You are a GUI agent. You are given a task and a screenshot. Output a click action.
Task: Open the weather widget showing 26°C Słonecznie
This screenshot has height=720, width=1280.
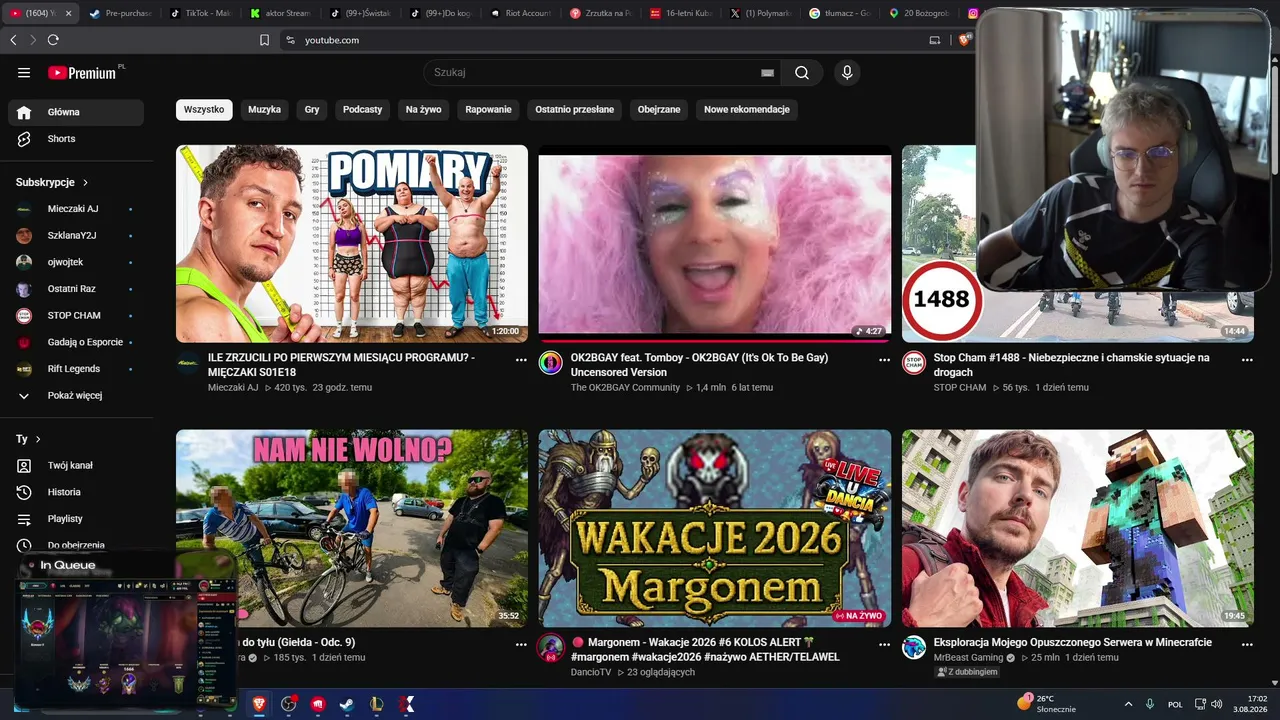[x=1047, y=704]
